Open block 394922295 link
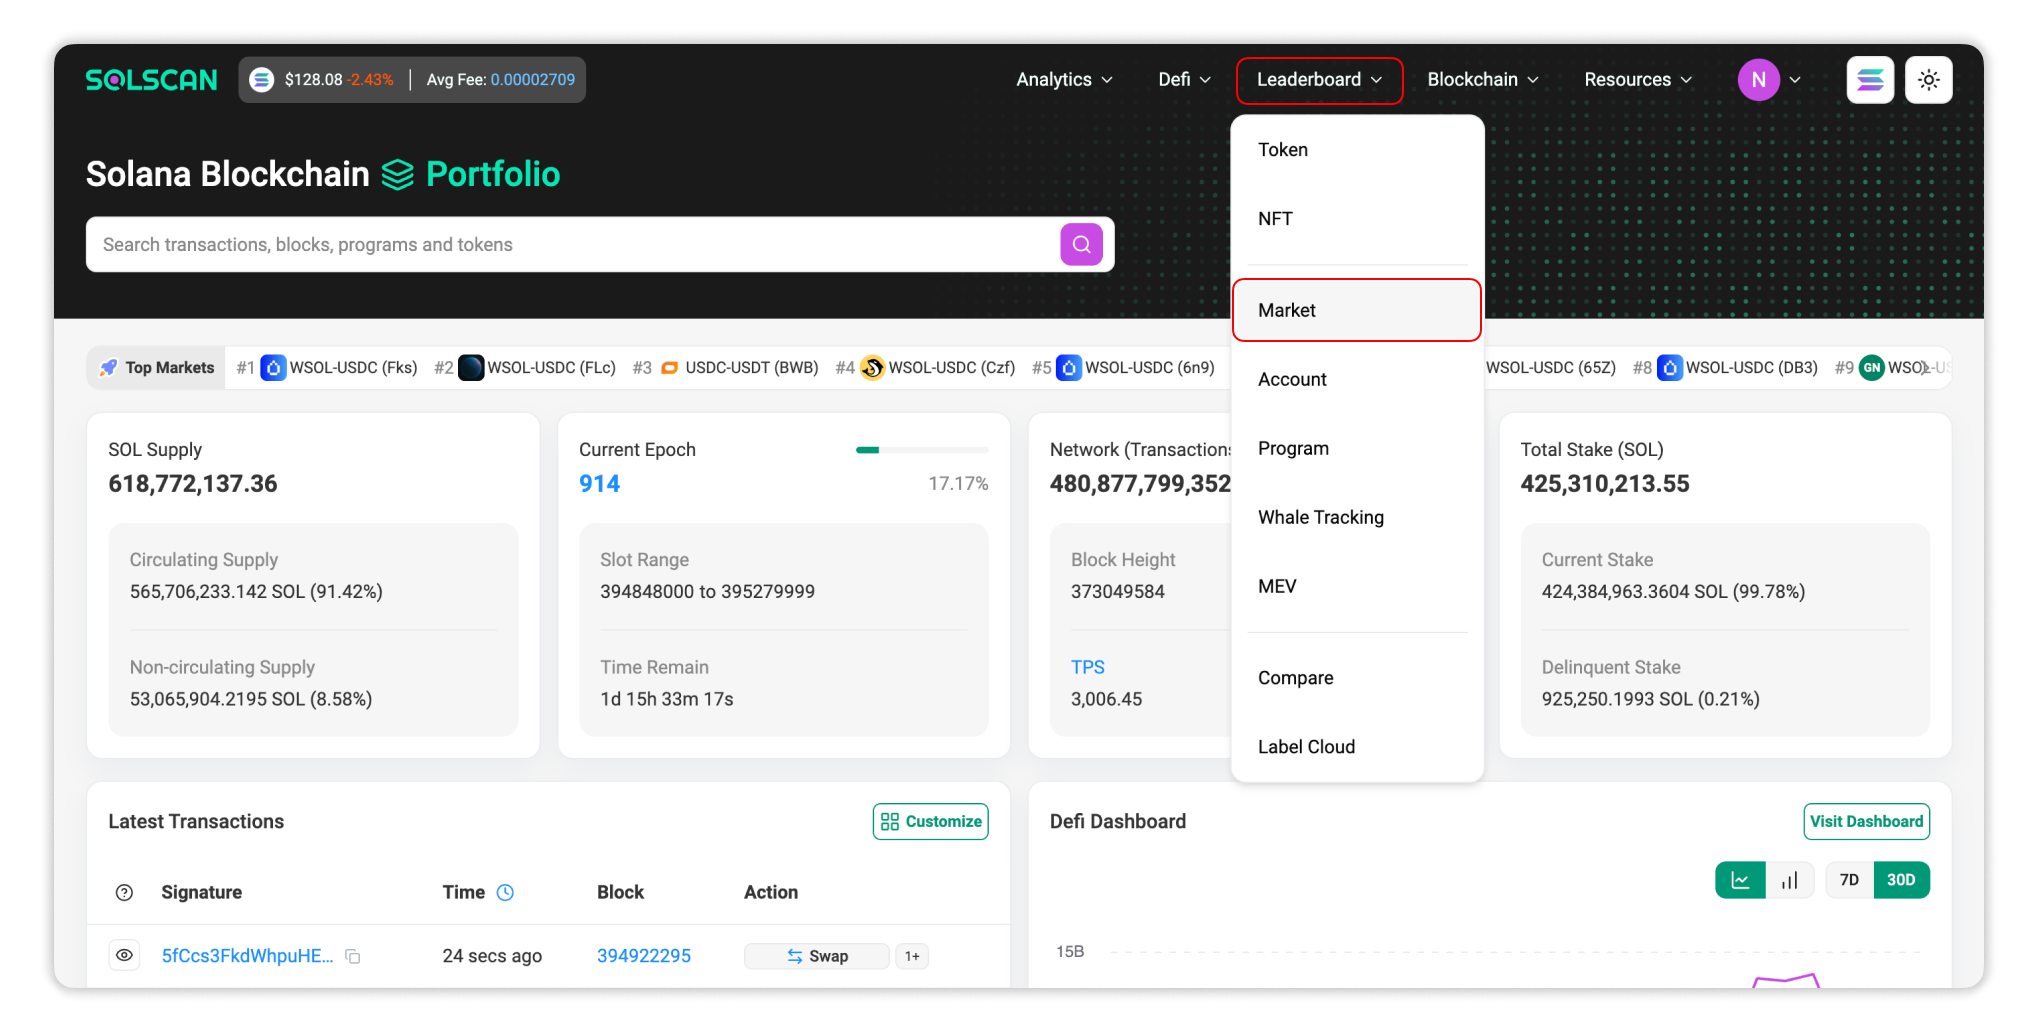This screenshot has width=2036, height=1032. [x=644, y=956]
